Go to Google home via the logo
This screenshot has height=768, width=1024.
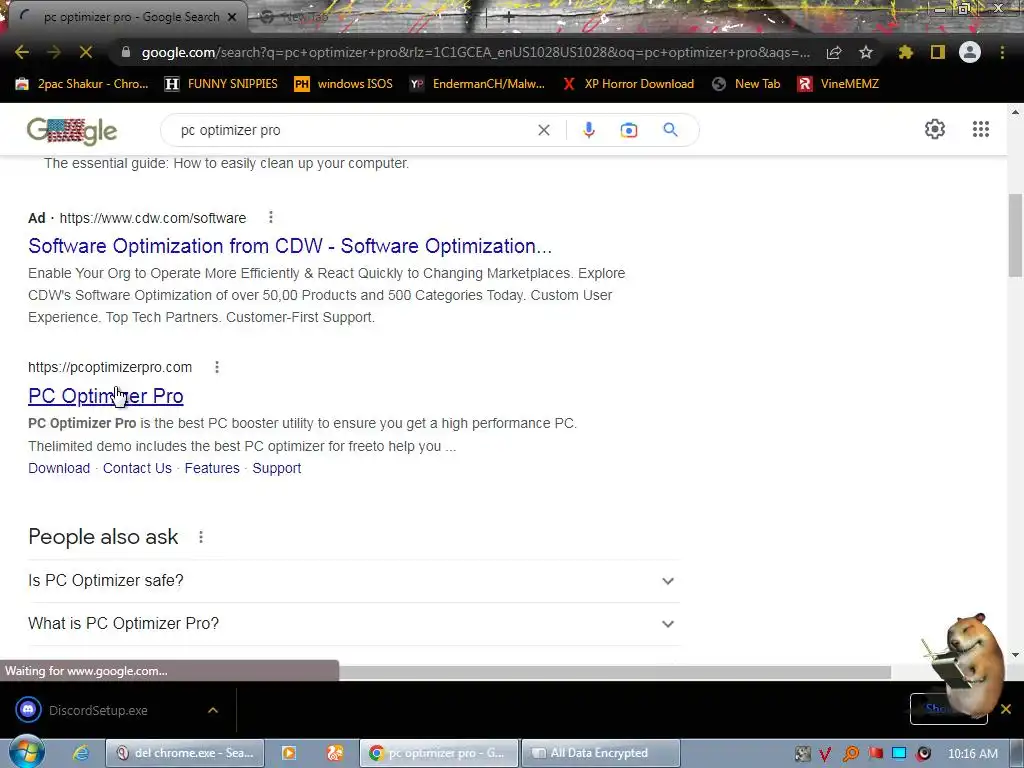pos(72,131)
